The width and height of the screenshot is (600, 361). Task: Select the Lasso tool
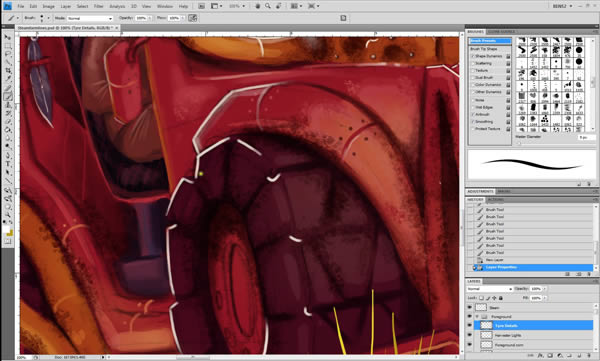7,54
